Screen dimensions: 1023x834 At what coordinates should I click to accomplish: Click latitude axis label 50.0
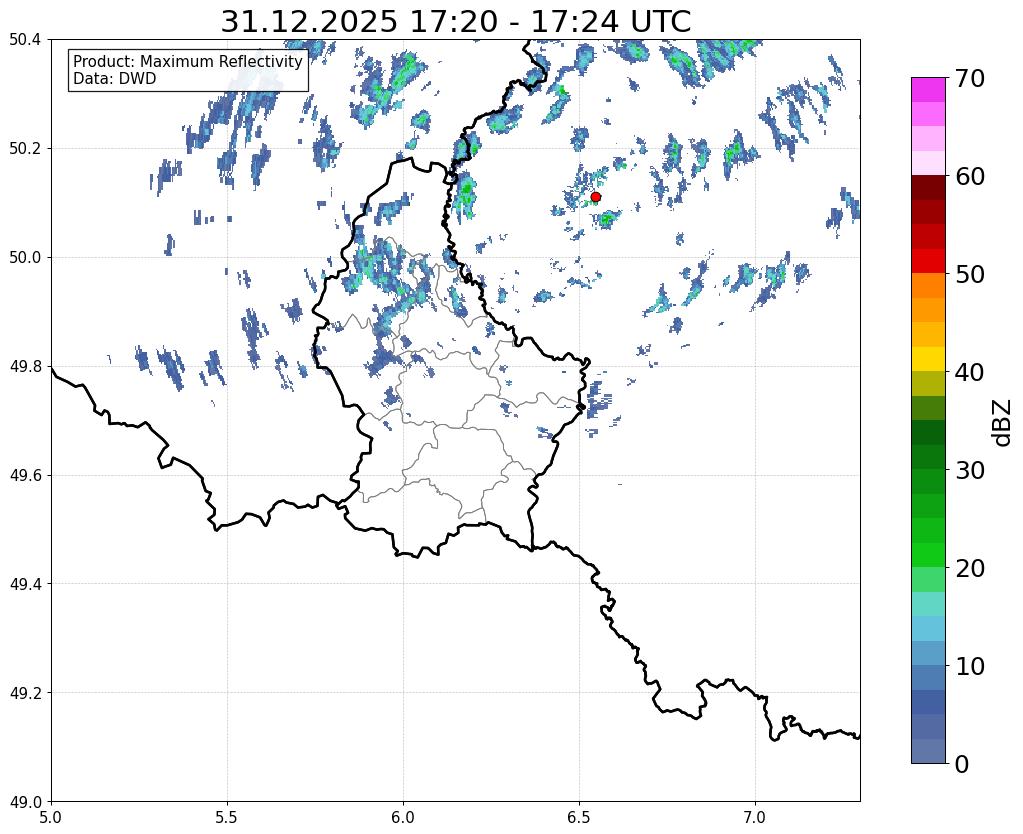coord(25,257)
